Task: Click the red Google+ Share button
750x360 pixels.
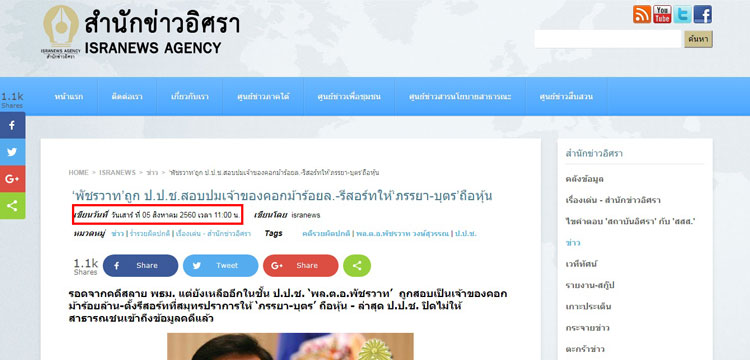Action: pos(300,266)
